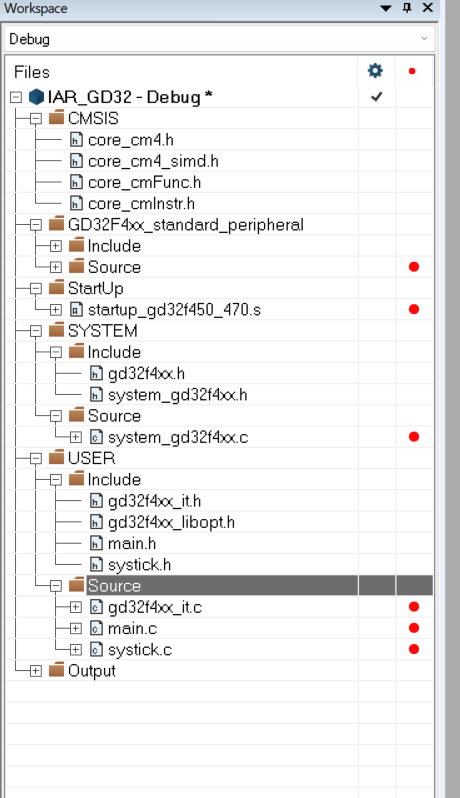Select 'system_gd32f4xx.h' file name
This screenshot has height=798, width=460.
pos(178,395)
